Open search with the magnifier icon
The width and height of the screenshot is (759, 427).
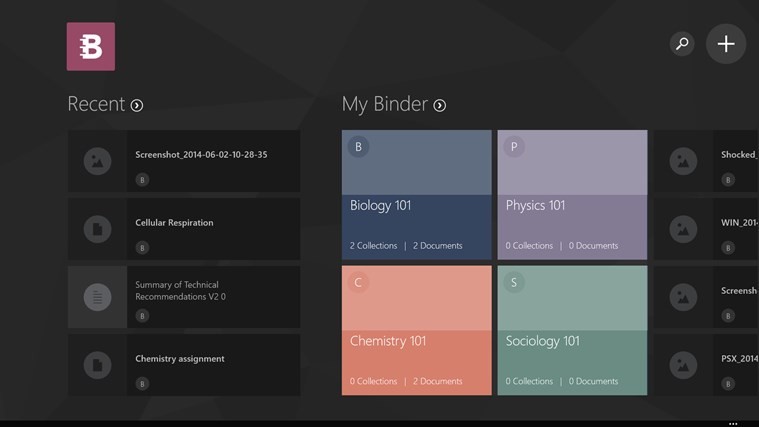tap(682, 44)
